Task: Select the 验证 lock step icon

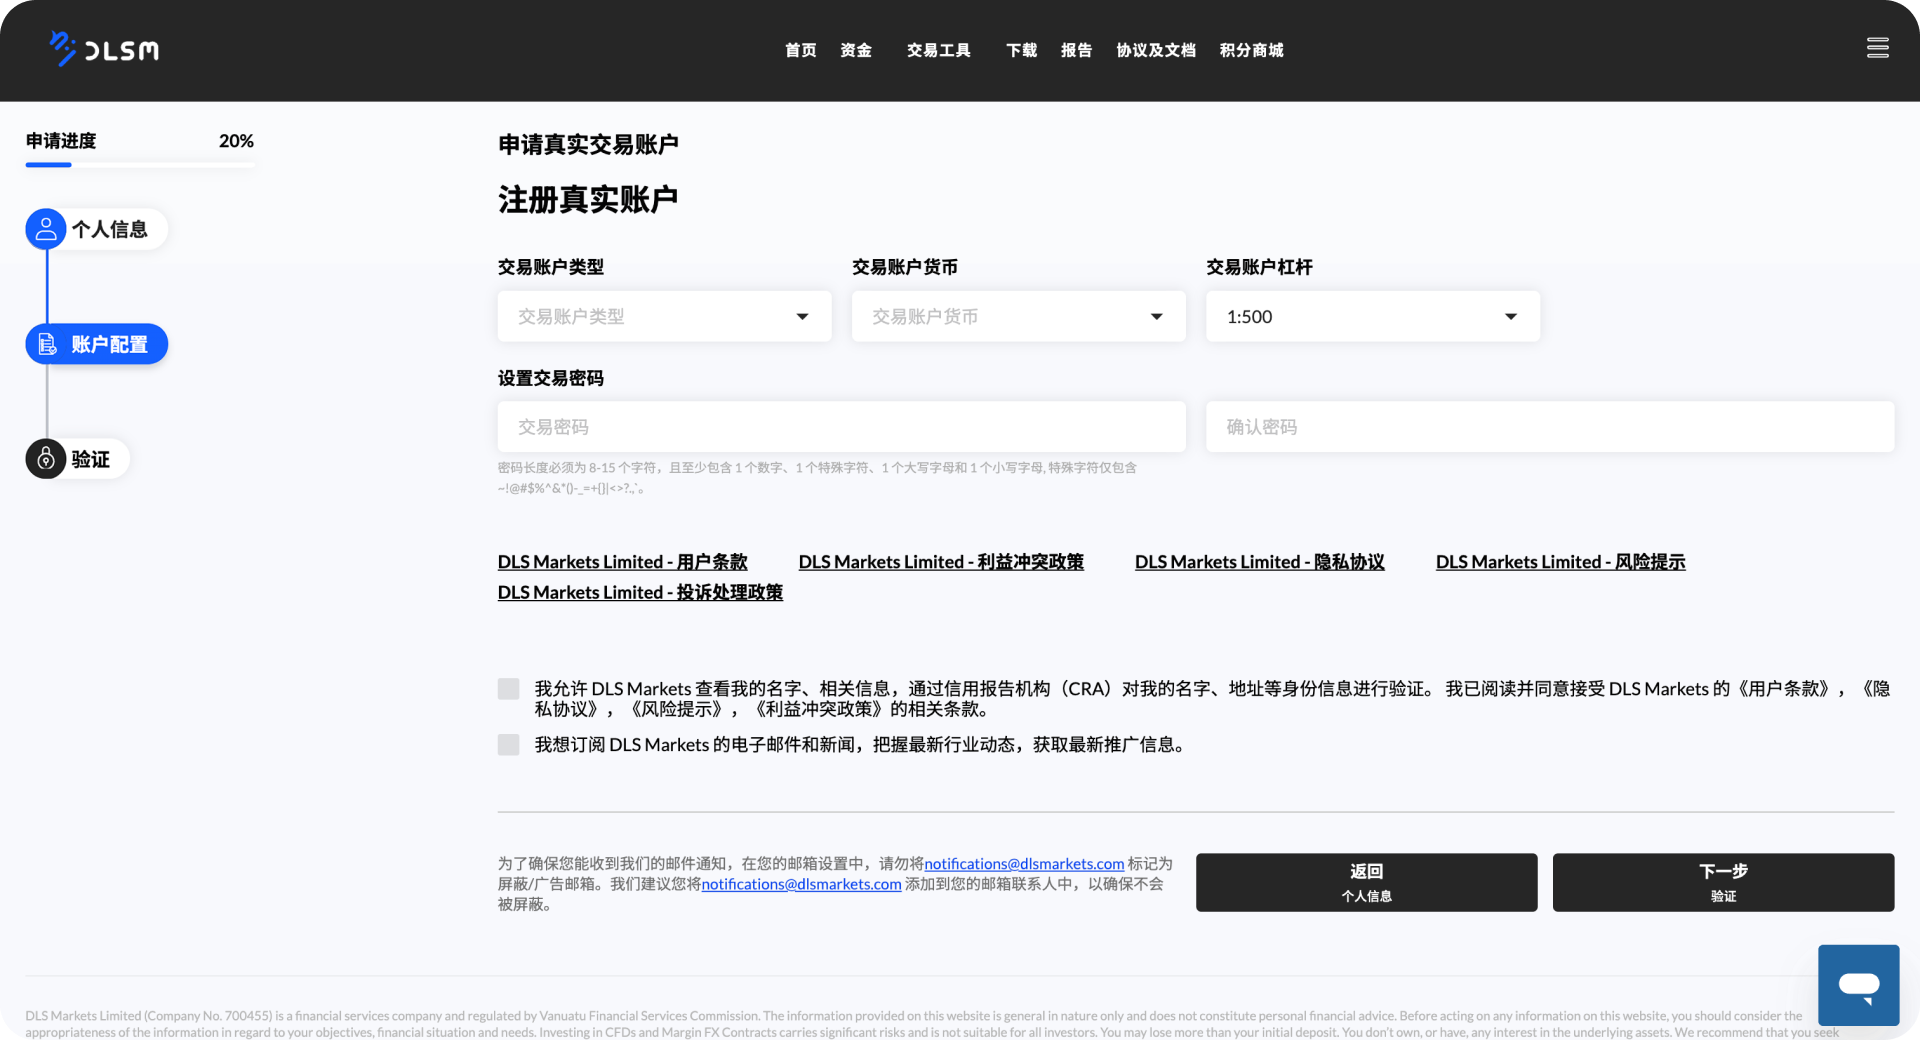Action: (x=45, y=459)
